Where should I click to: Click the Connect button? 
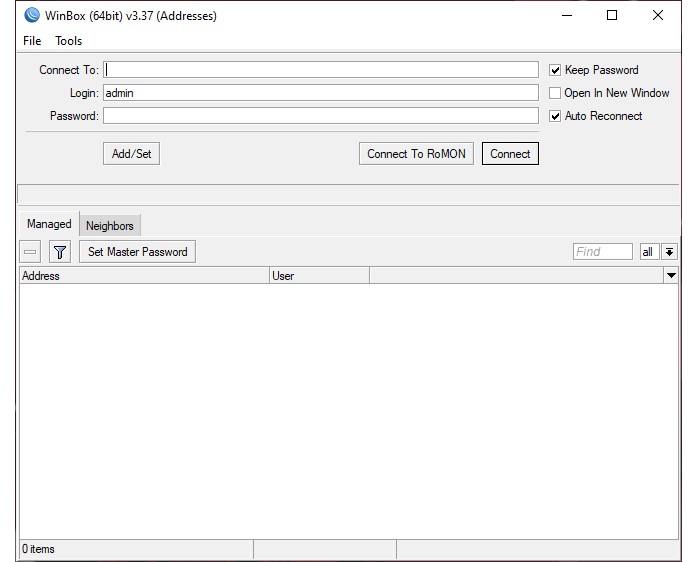pos(510,154)
